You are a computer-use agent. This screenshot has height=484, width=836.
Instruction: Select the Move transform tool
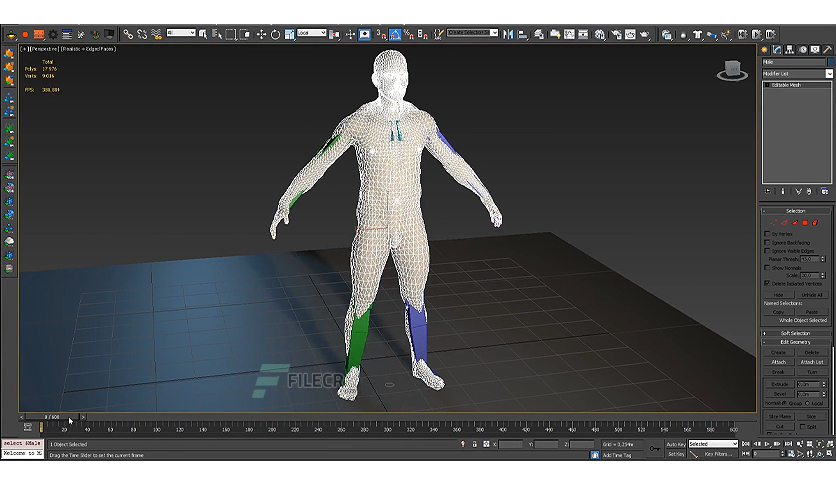click(261, 35)
